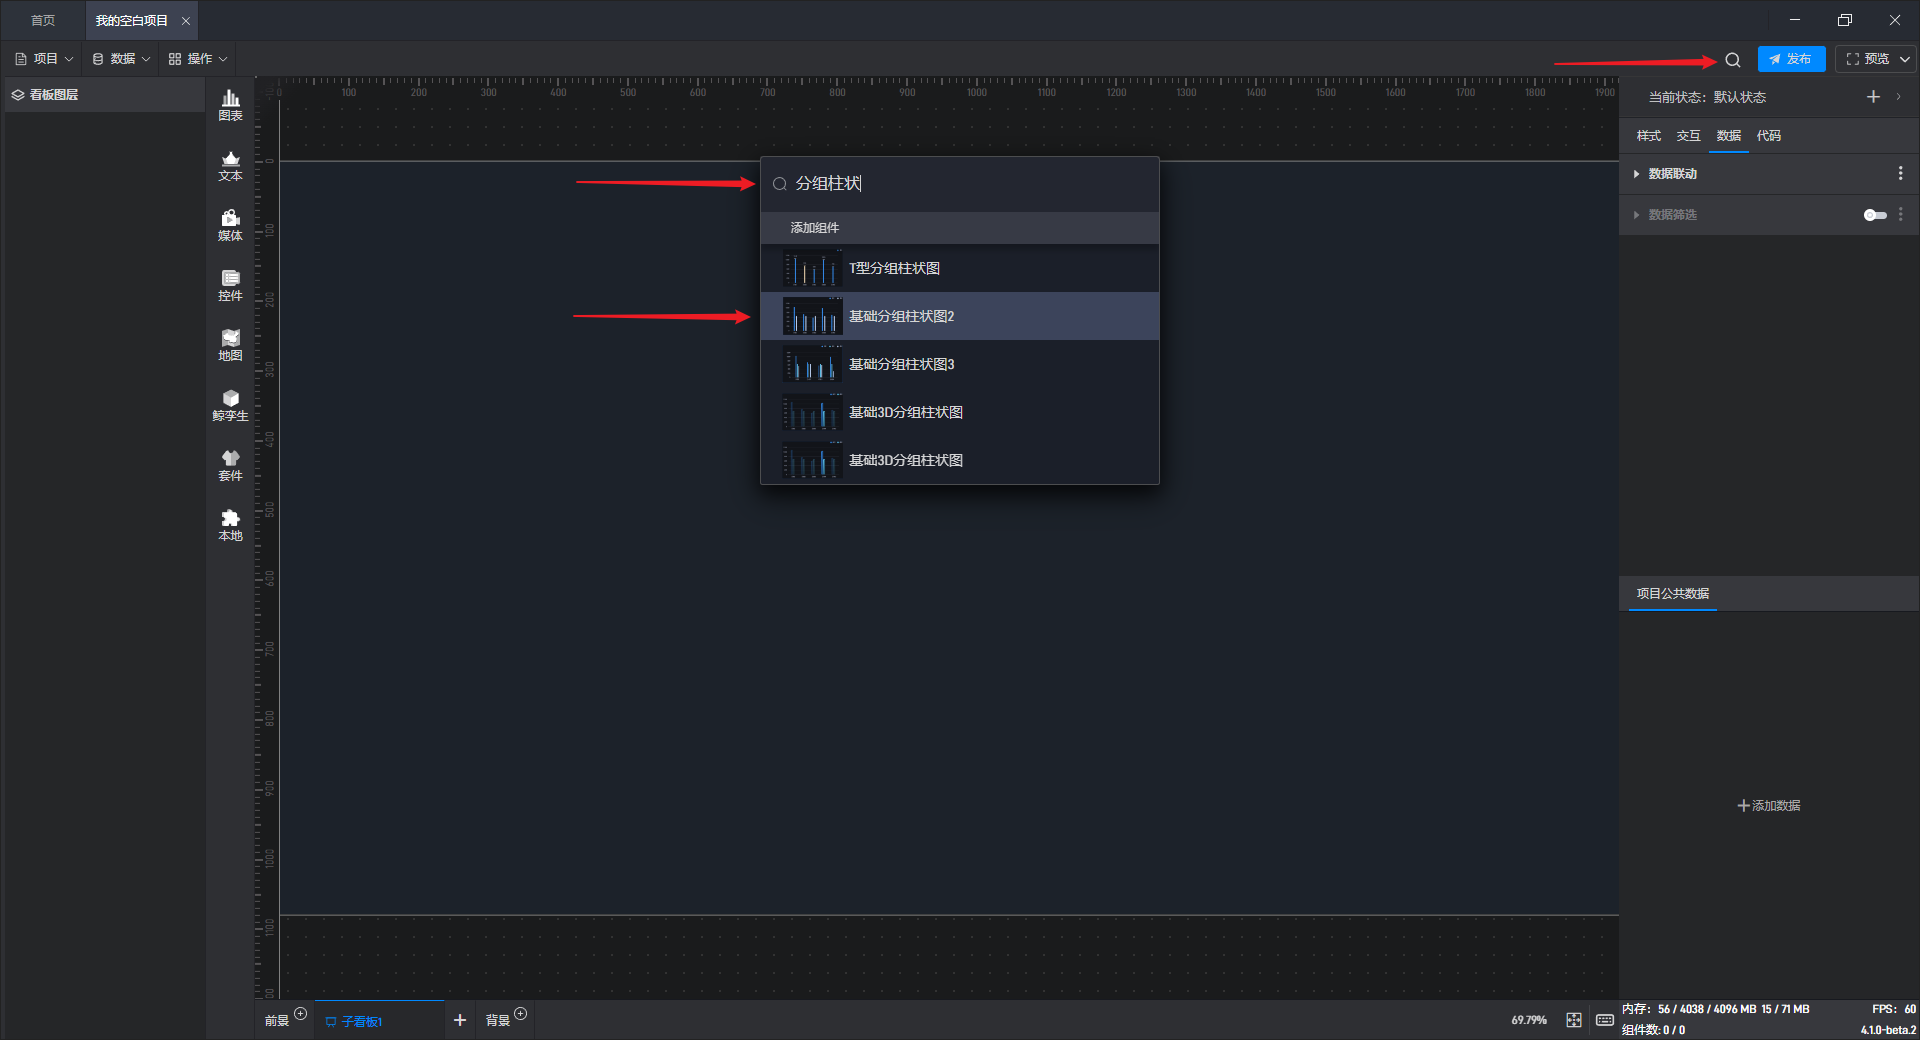Open the dropdown arrow beside 预览
The image size is (1920, 1040).
(x=1904, y=59)
